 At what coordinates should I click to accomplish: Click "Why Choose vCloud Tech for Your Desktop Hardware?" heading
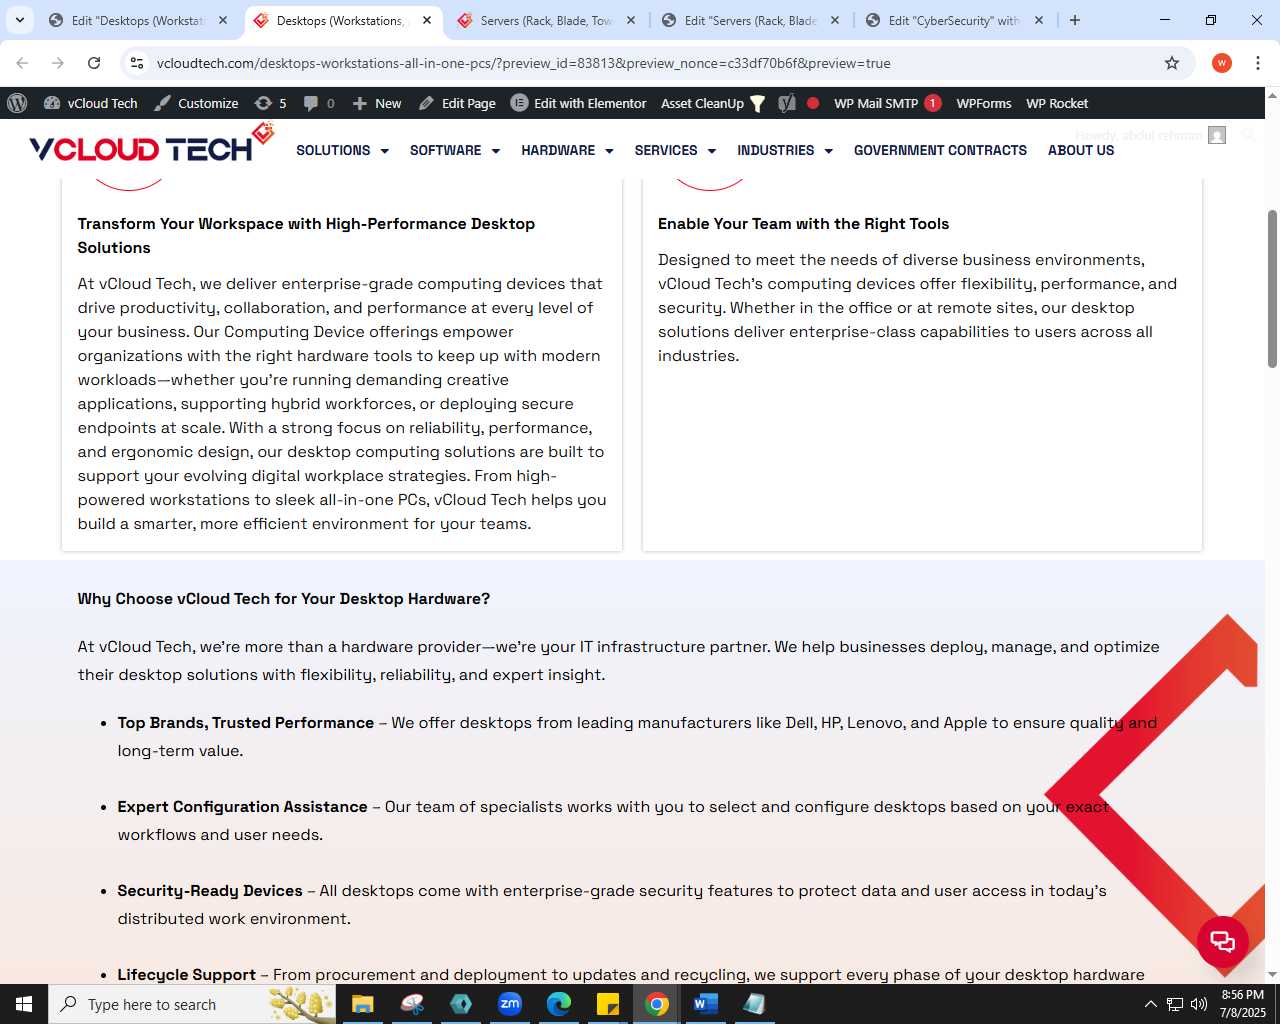(x=284, y=599)
